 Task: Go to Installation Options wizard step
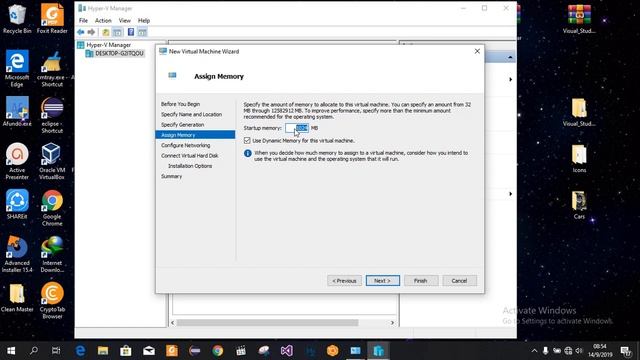click(x=190, y=166)
